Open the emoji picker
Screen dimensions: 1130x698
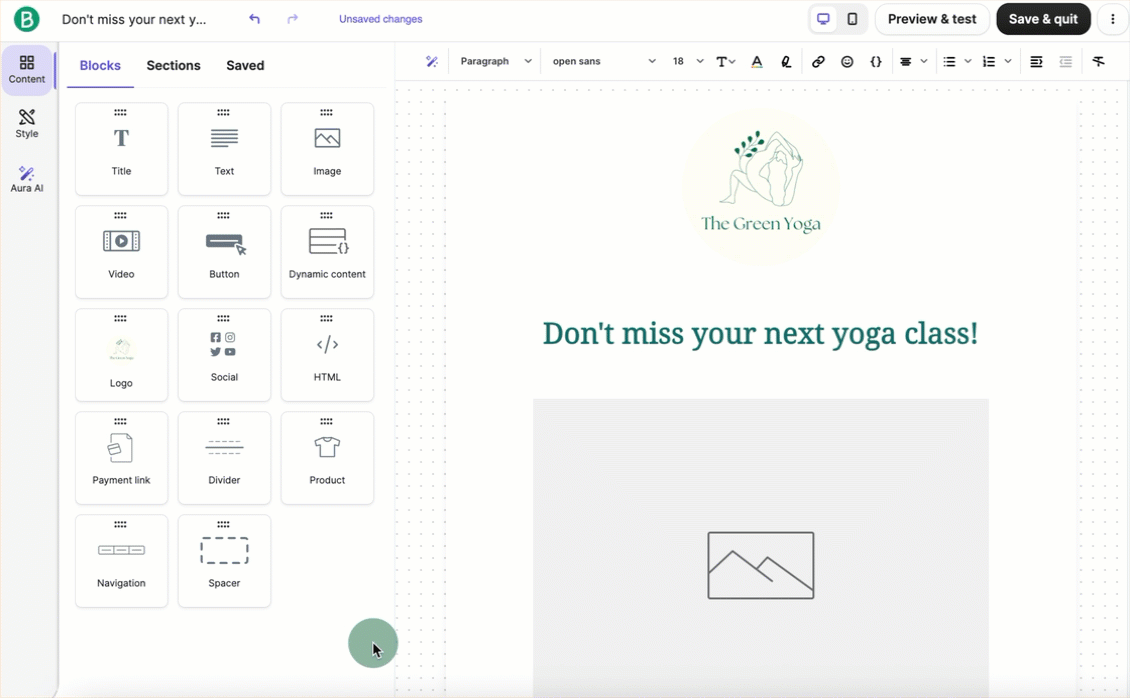[847, 62]
